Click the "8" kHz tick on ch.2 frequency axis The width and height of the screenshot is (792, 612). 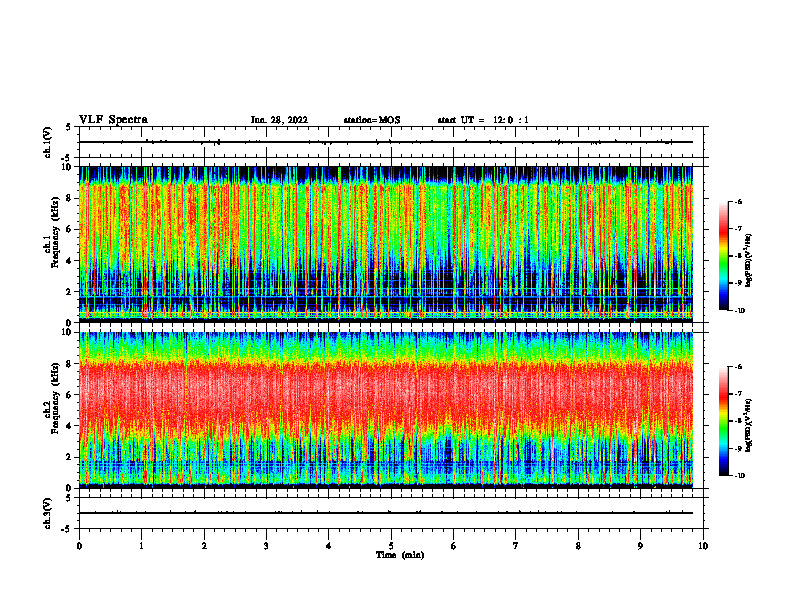point(70,364)
